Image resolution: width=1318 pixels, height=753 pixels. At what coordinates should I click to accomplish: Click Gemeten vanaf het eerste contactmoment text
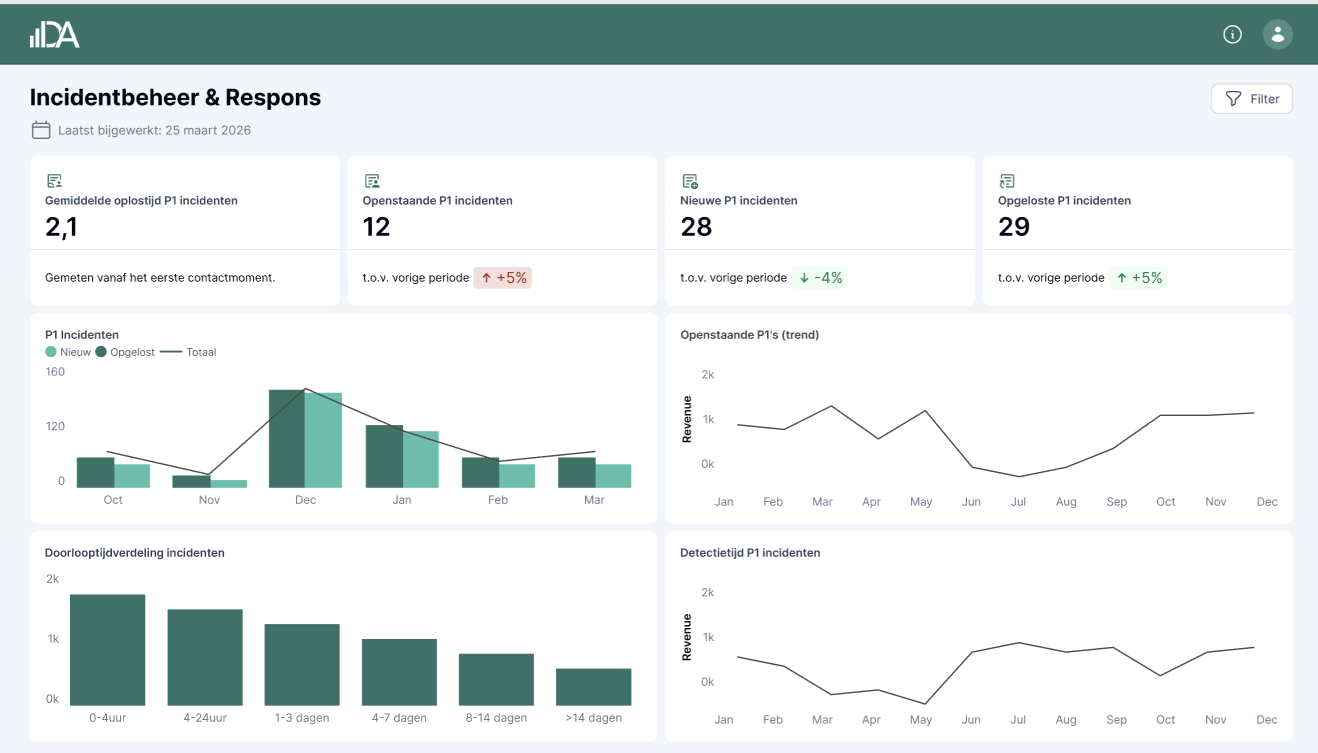[160, 278]
